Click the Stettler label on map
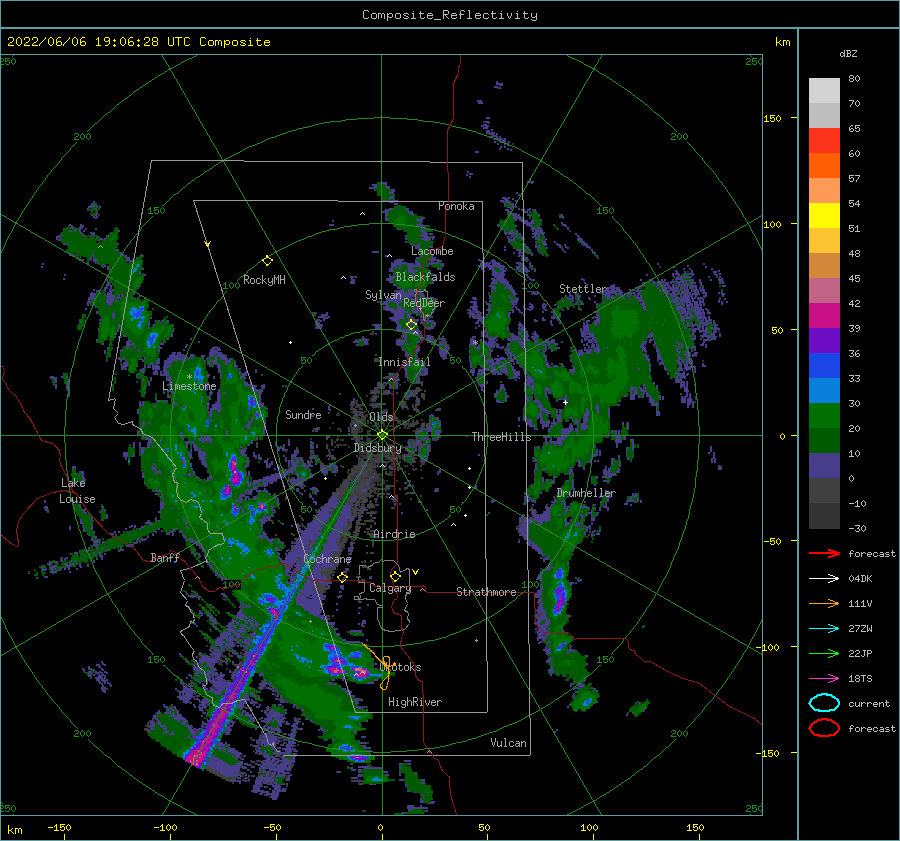Viewport: 900px width, 841px height. pyautogui.click(x=583, y=289)
